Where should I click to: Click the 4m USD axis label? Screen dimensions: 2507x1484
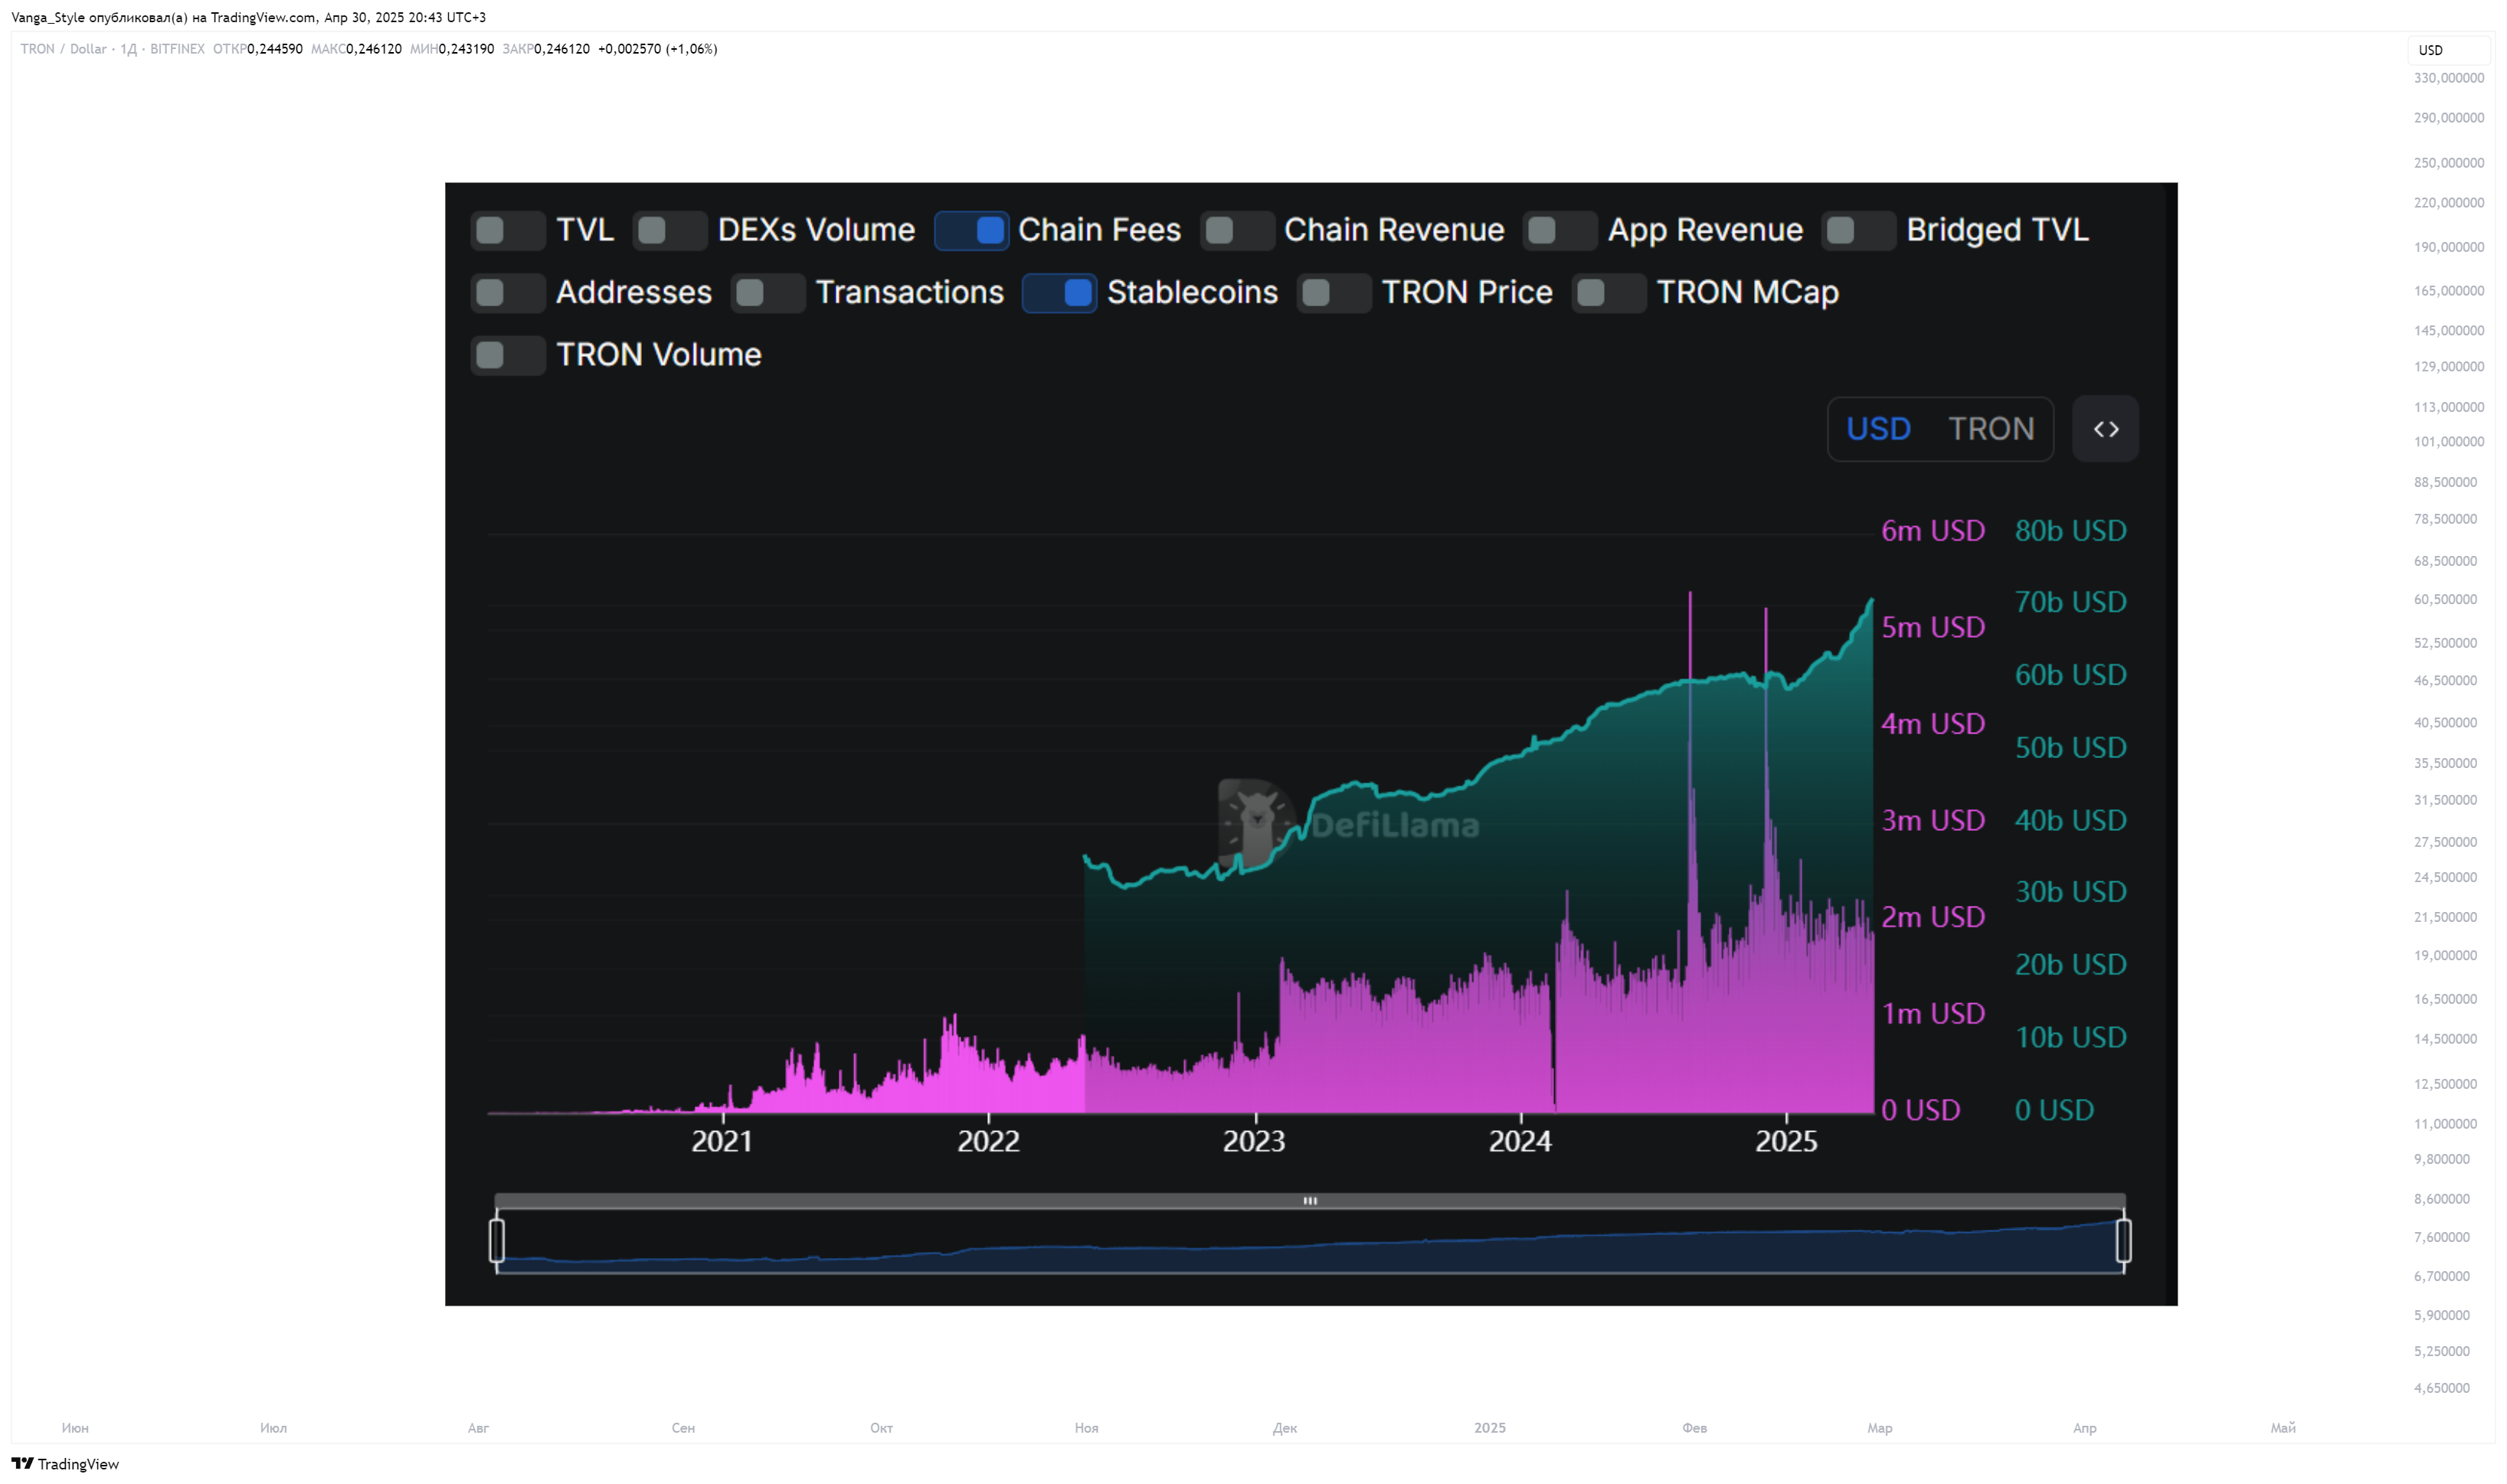(x=1932, y=724)
